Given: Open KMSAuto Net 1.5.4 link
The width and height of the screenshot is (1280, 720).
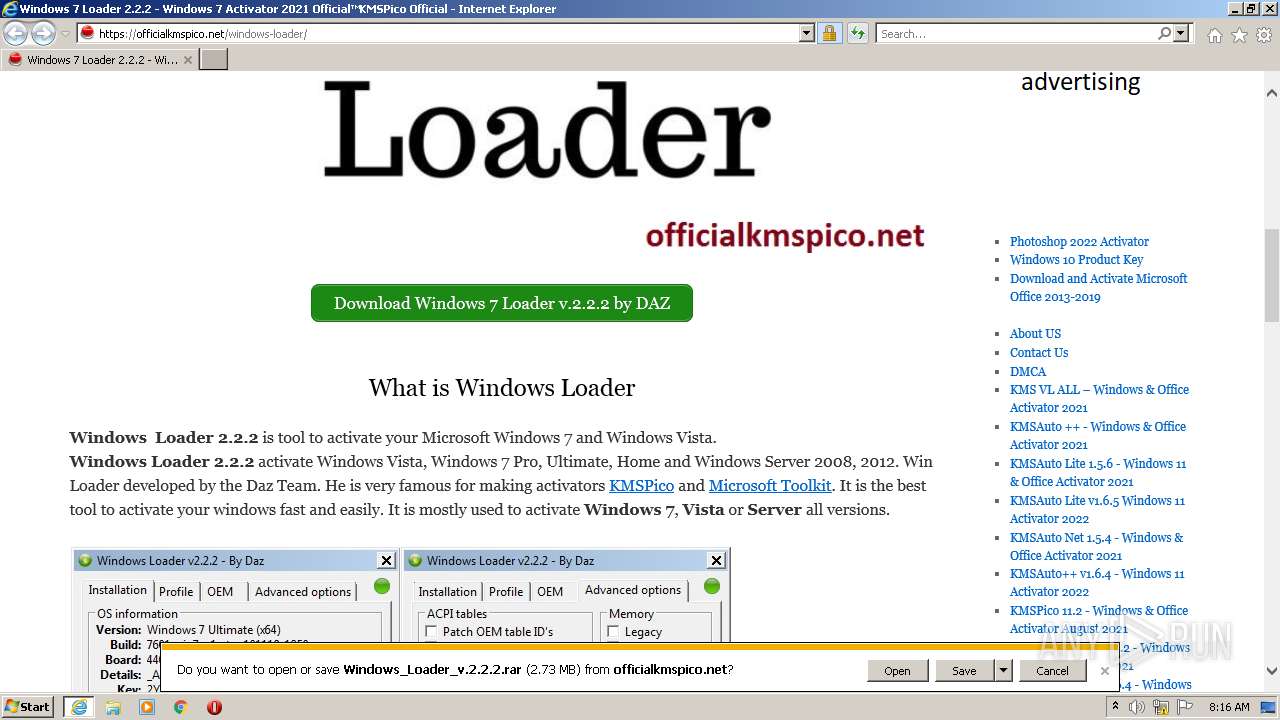Looking at the screenshot, I should point(1096,546).
